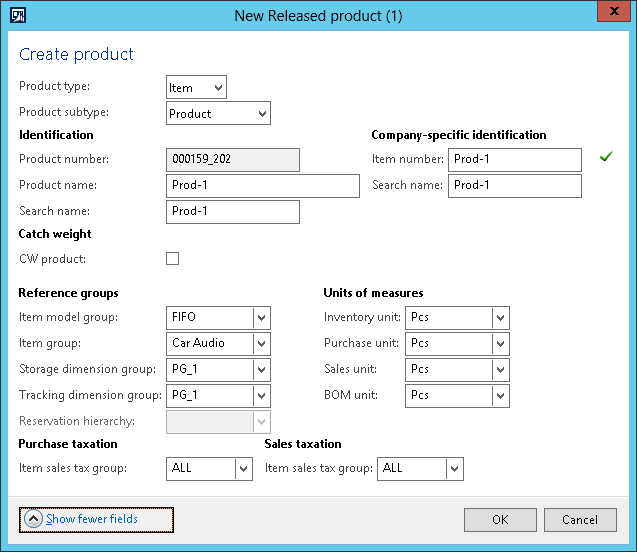
Task: Open the BOM unit dropdown
Action: coord(500,396)
